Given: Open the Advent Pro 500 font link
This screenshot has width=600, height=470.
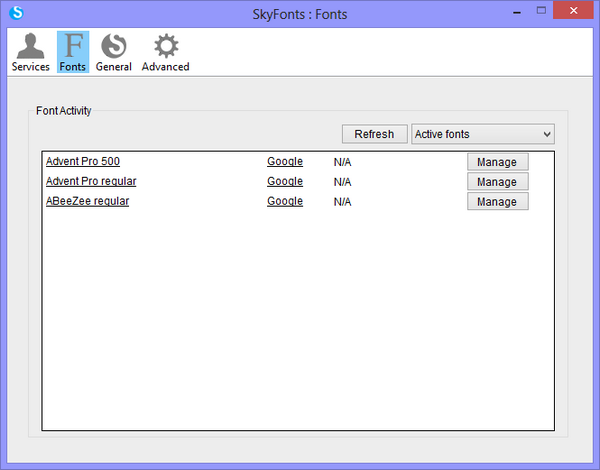Looking at the screenshot, I should pyautogui.click(x=83, y=161).
